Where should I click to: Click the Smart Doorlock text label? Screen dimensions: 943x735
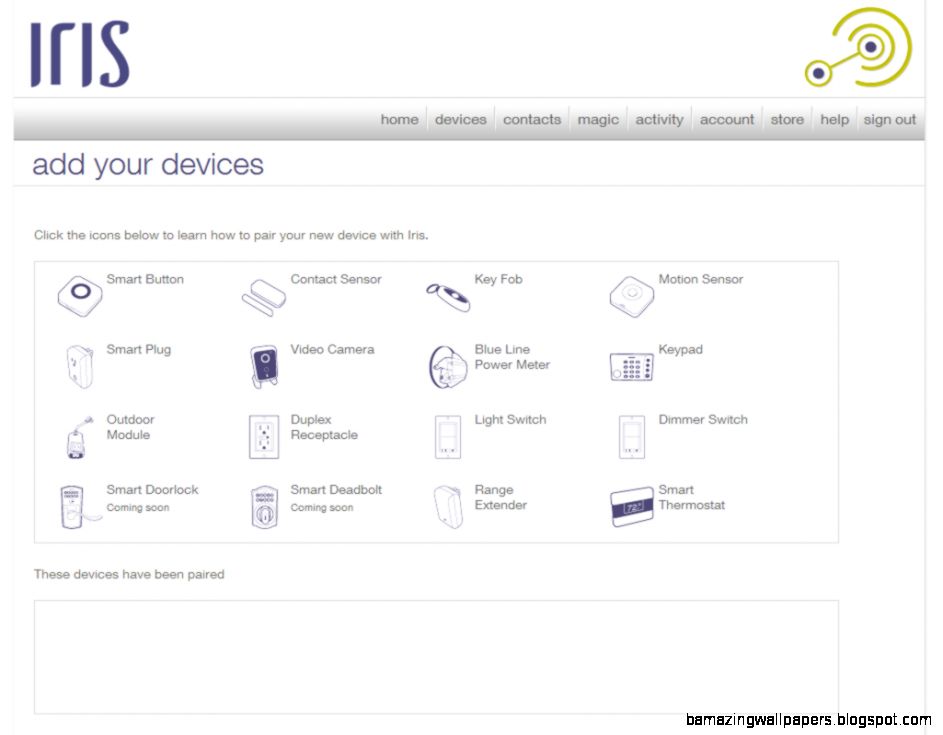click(152, 490)
